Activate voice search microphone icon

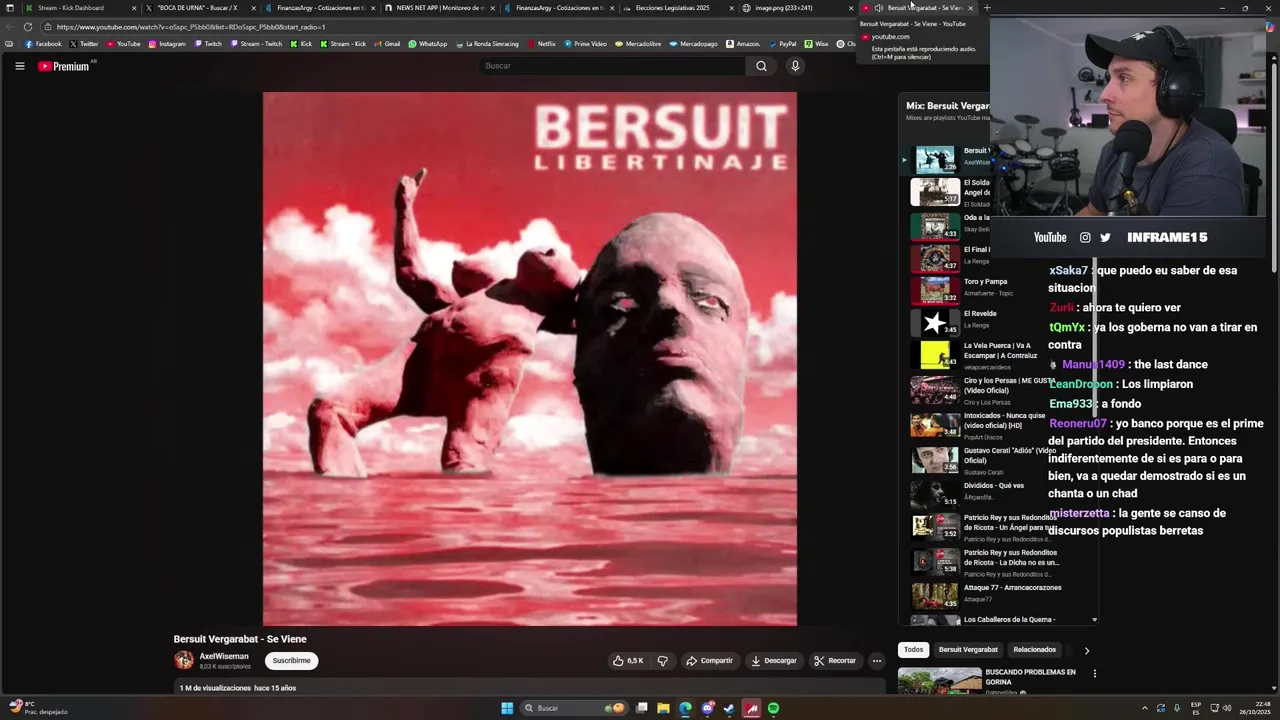point(795,66)
